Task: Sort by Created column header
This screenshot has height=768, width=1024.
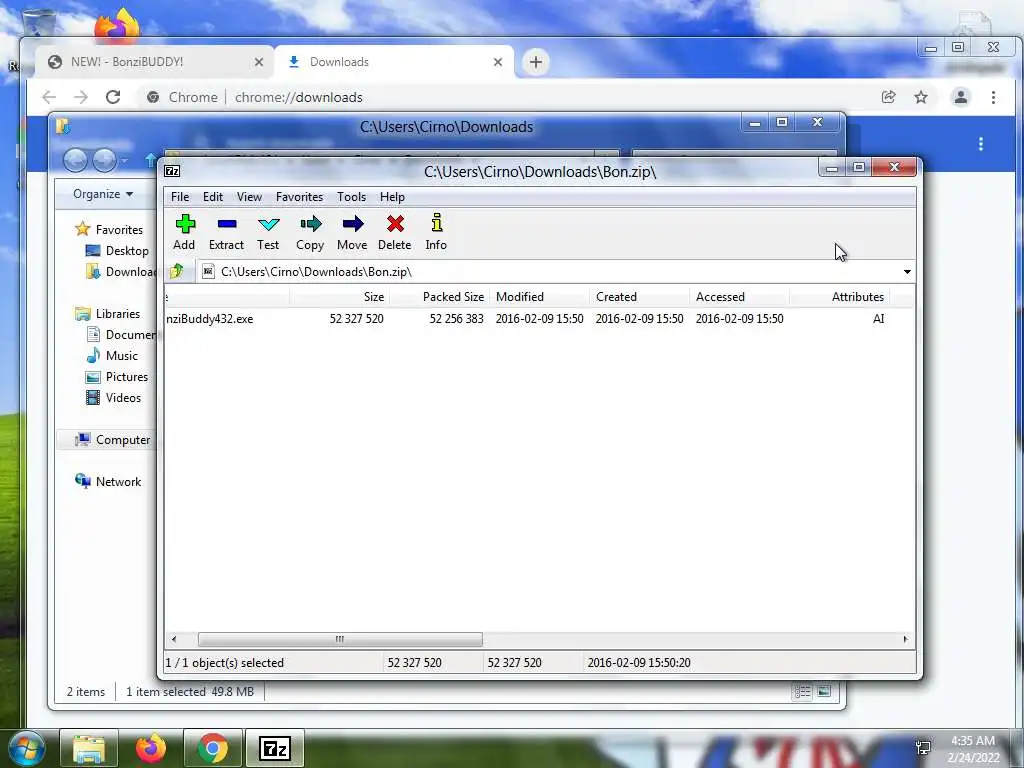Action: [639, 296]
